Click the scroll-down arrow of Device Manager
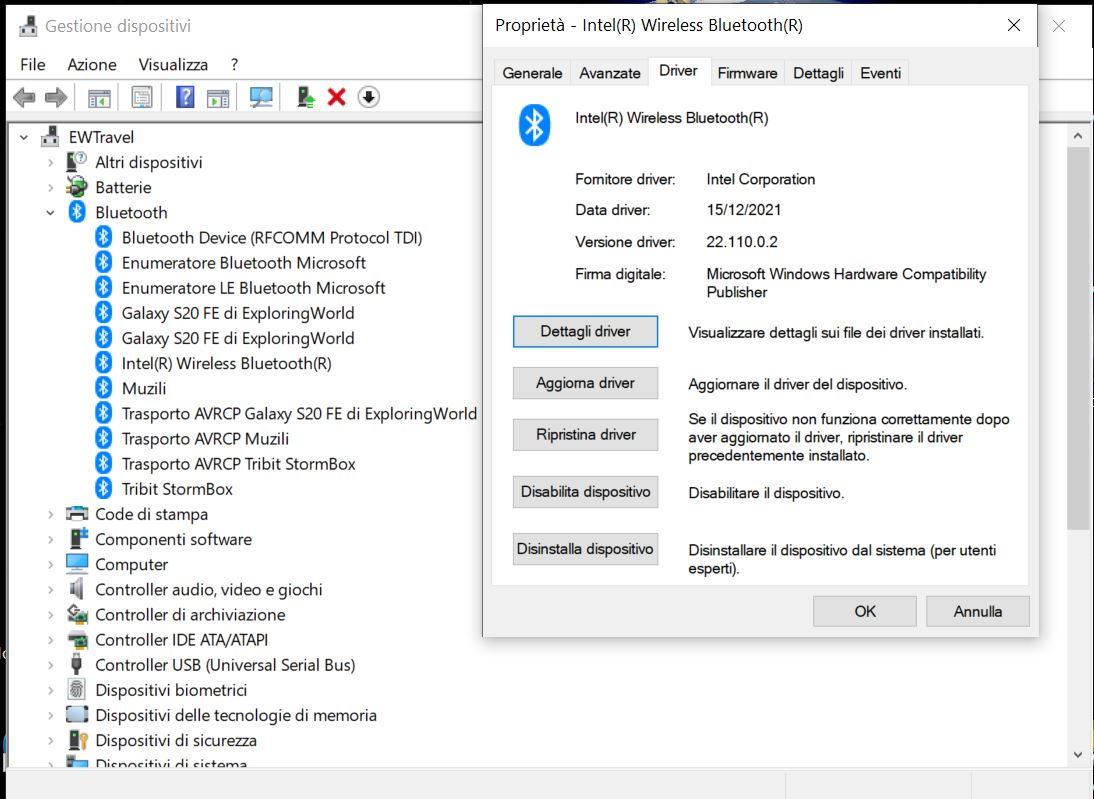1094x799 pixels. [1078, 754]
